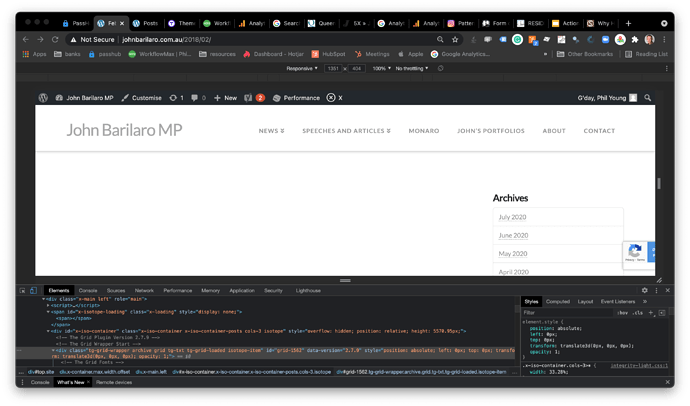
Task: Switch to DevTools Network tab
Action: point(144,290)
